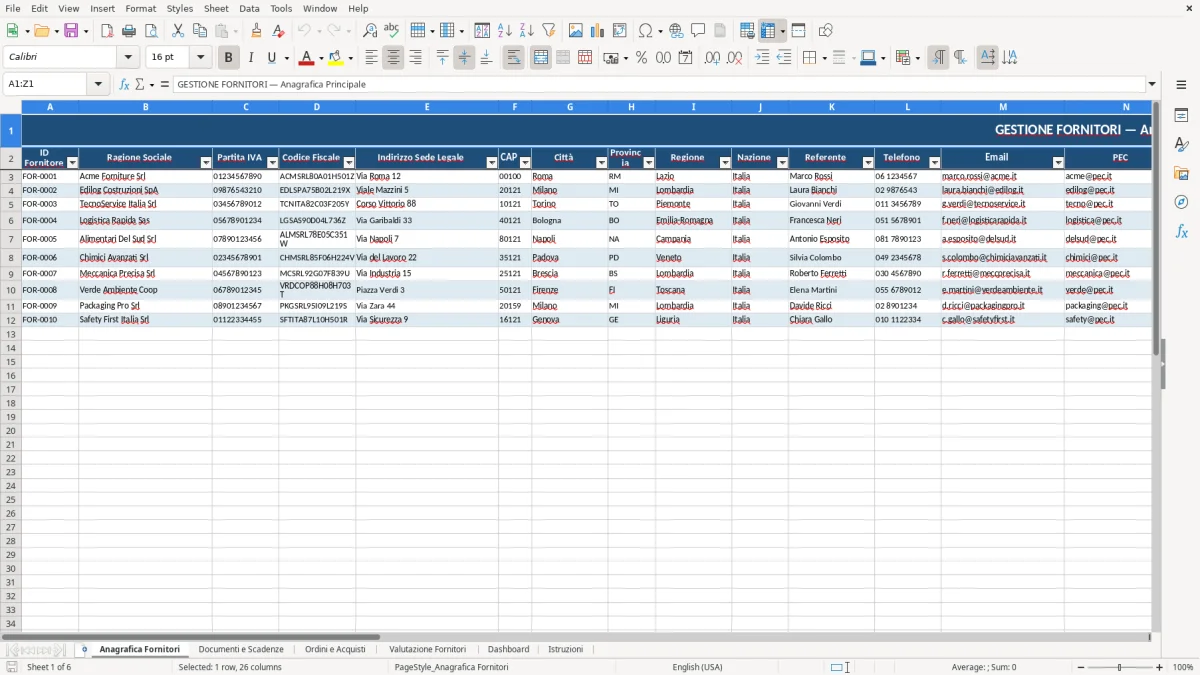The height and width of the screenshot is (675, 1200).
Task: Click the zoom in plus button
Action: pyautogui.click(x=1160, y=667)
